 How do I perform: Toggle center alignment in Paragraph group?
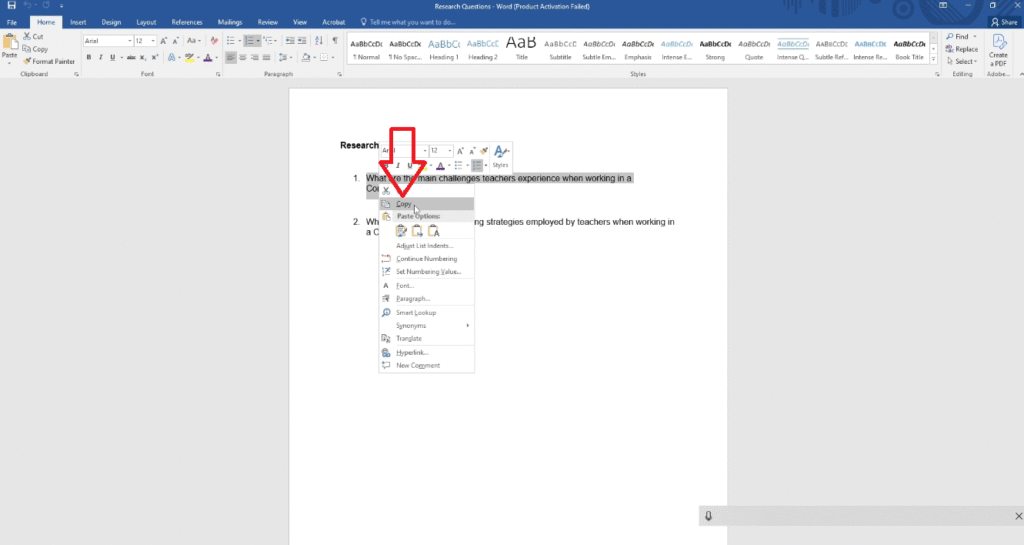tap(242, 58)
